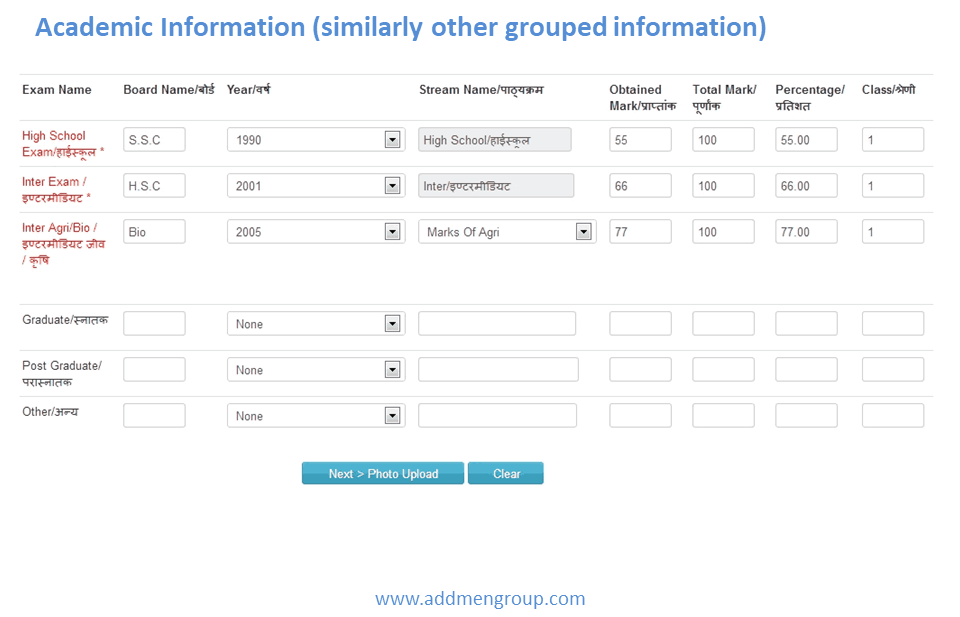The height and width of the screenshot is (617, 960).
Task: Click the Graduate stream name input field
Action: [497, 324]
